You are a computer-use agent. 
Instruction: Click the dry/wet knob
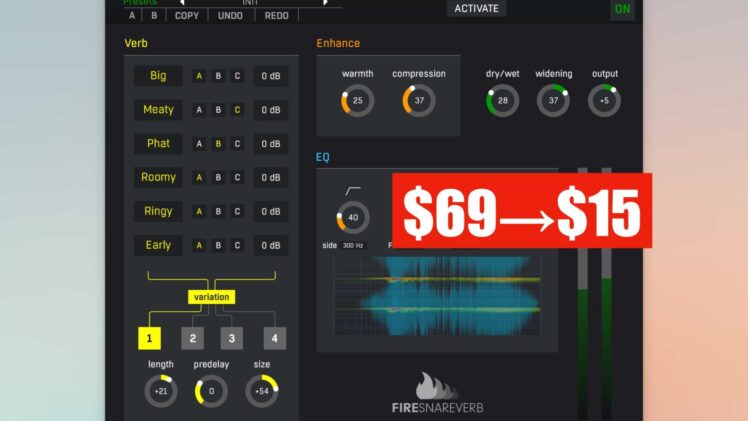(x=503, y=101)
